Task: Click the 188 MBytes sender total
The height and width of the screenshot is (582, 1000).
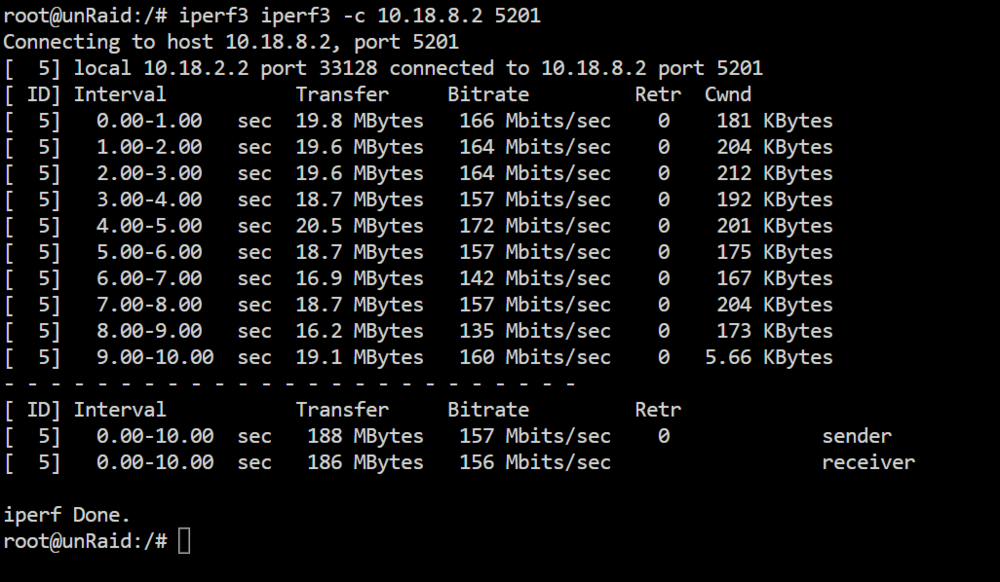Action: tap(365, 436)
